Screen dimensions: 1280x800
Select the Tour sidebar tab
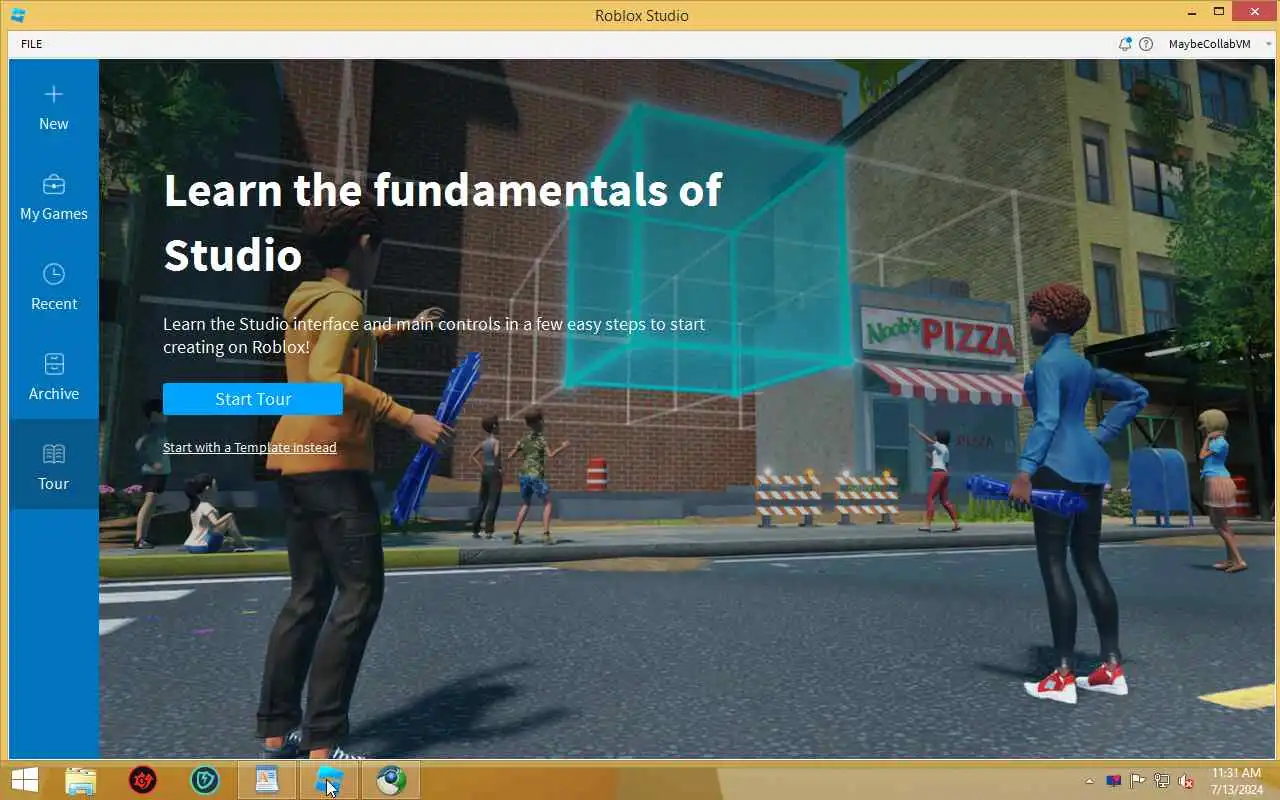click(54, 465)
